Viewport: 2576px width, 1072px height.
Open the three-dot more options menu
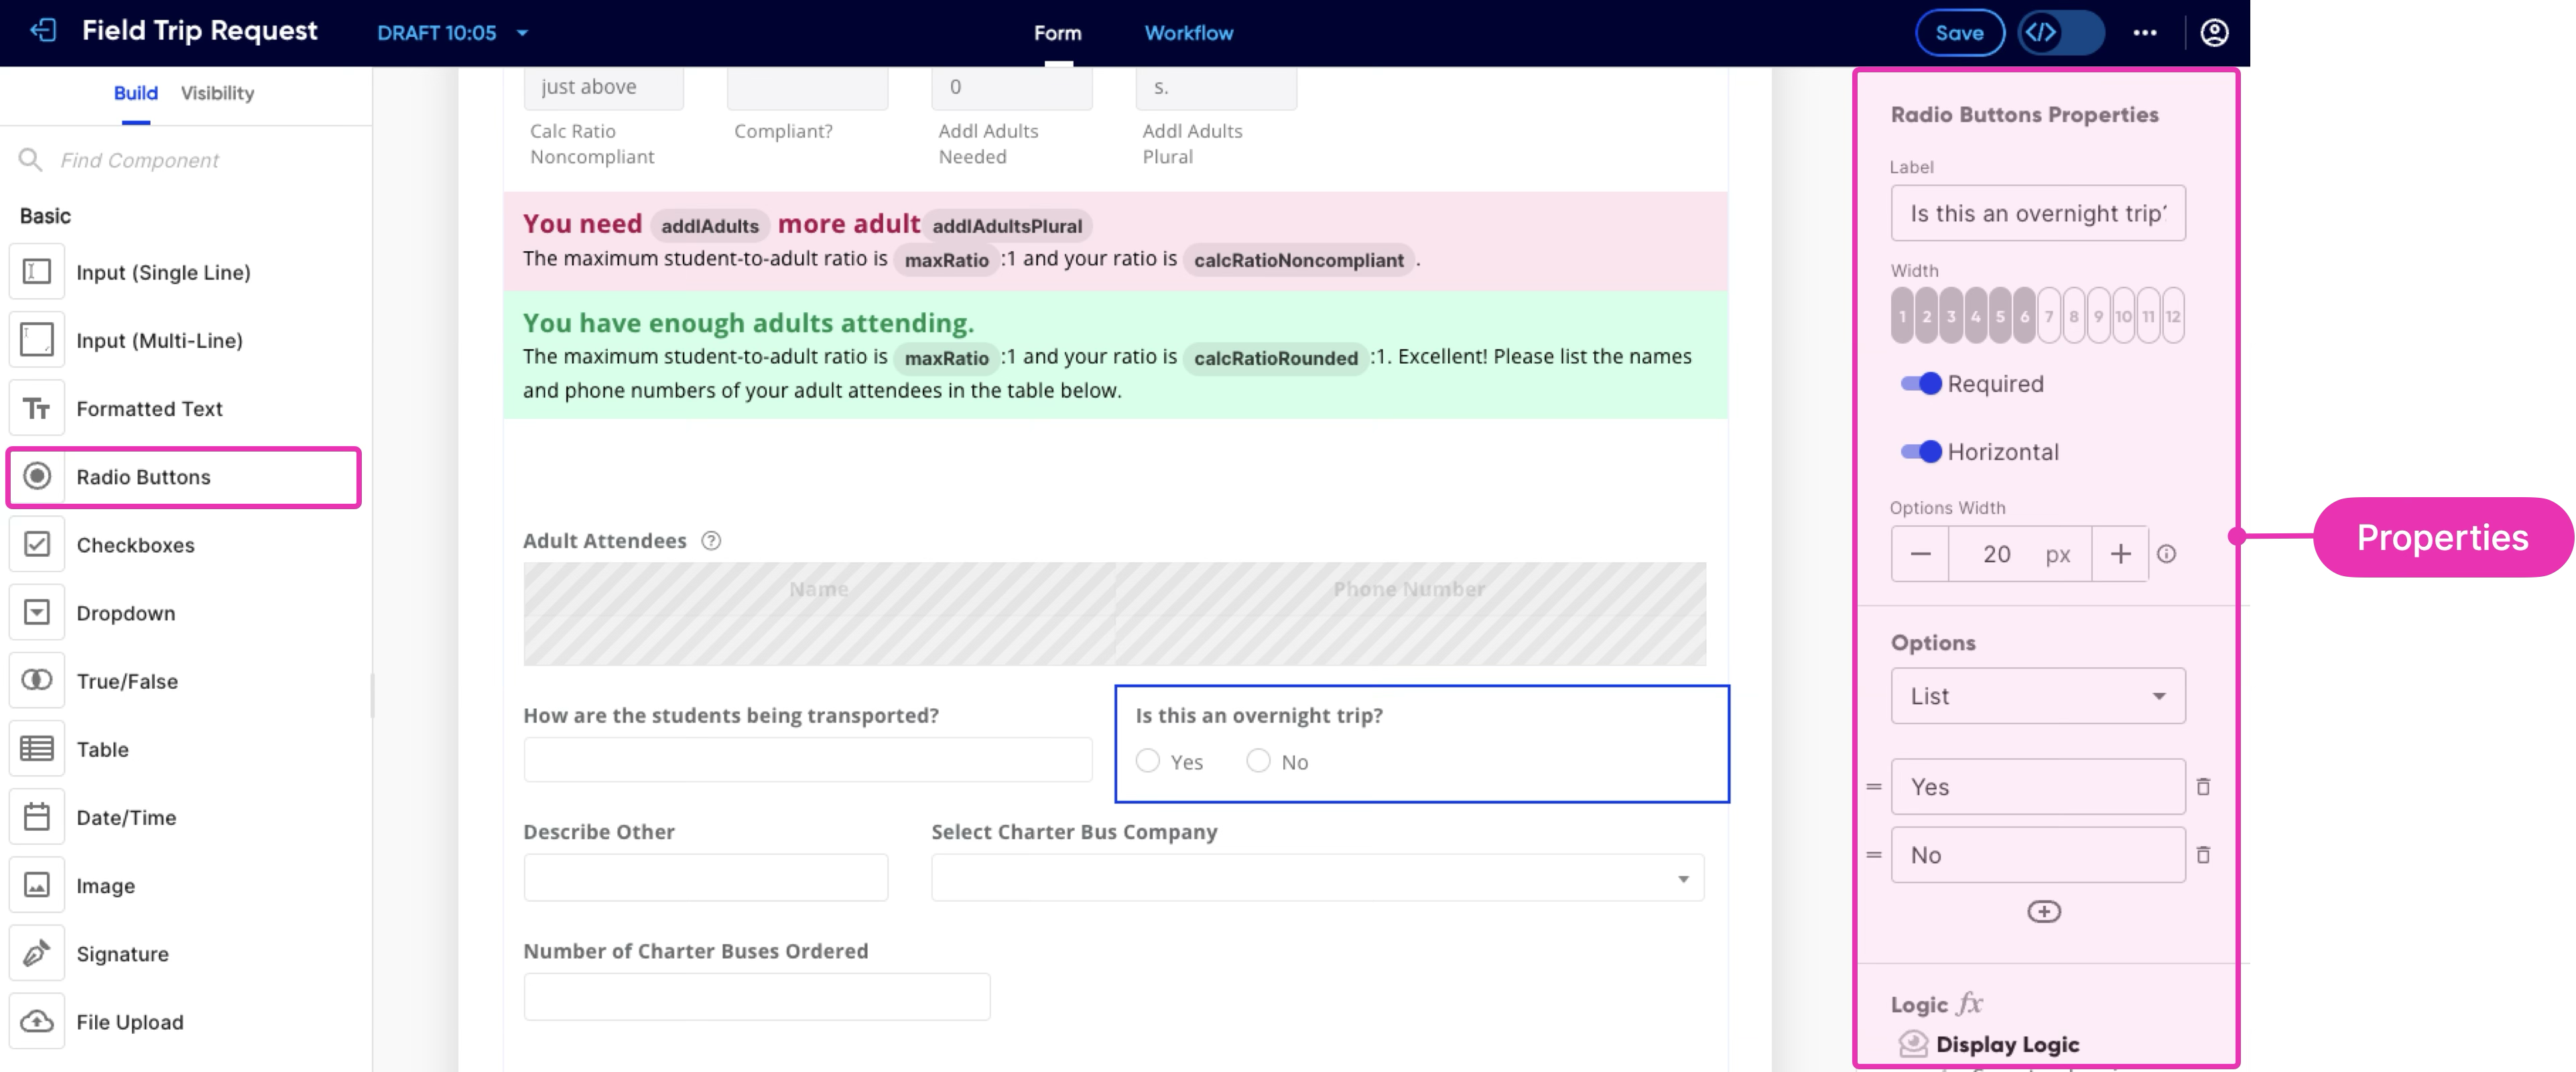pos(2144,32)
